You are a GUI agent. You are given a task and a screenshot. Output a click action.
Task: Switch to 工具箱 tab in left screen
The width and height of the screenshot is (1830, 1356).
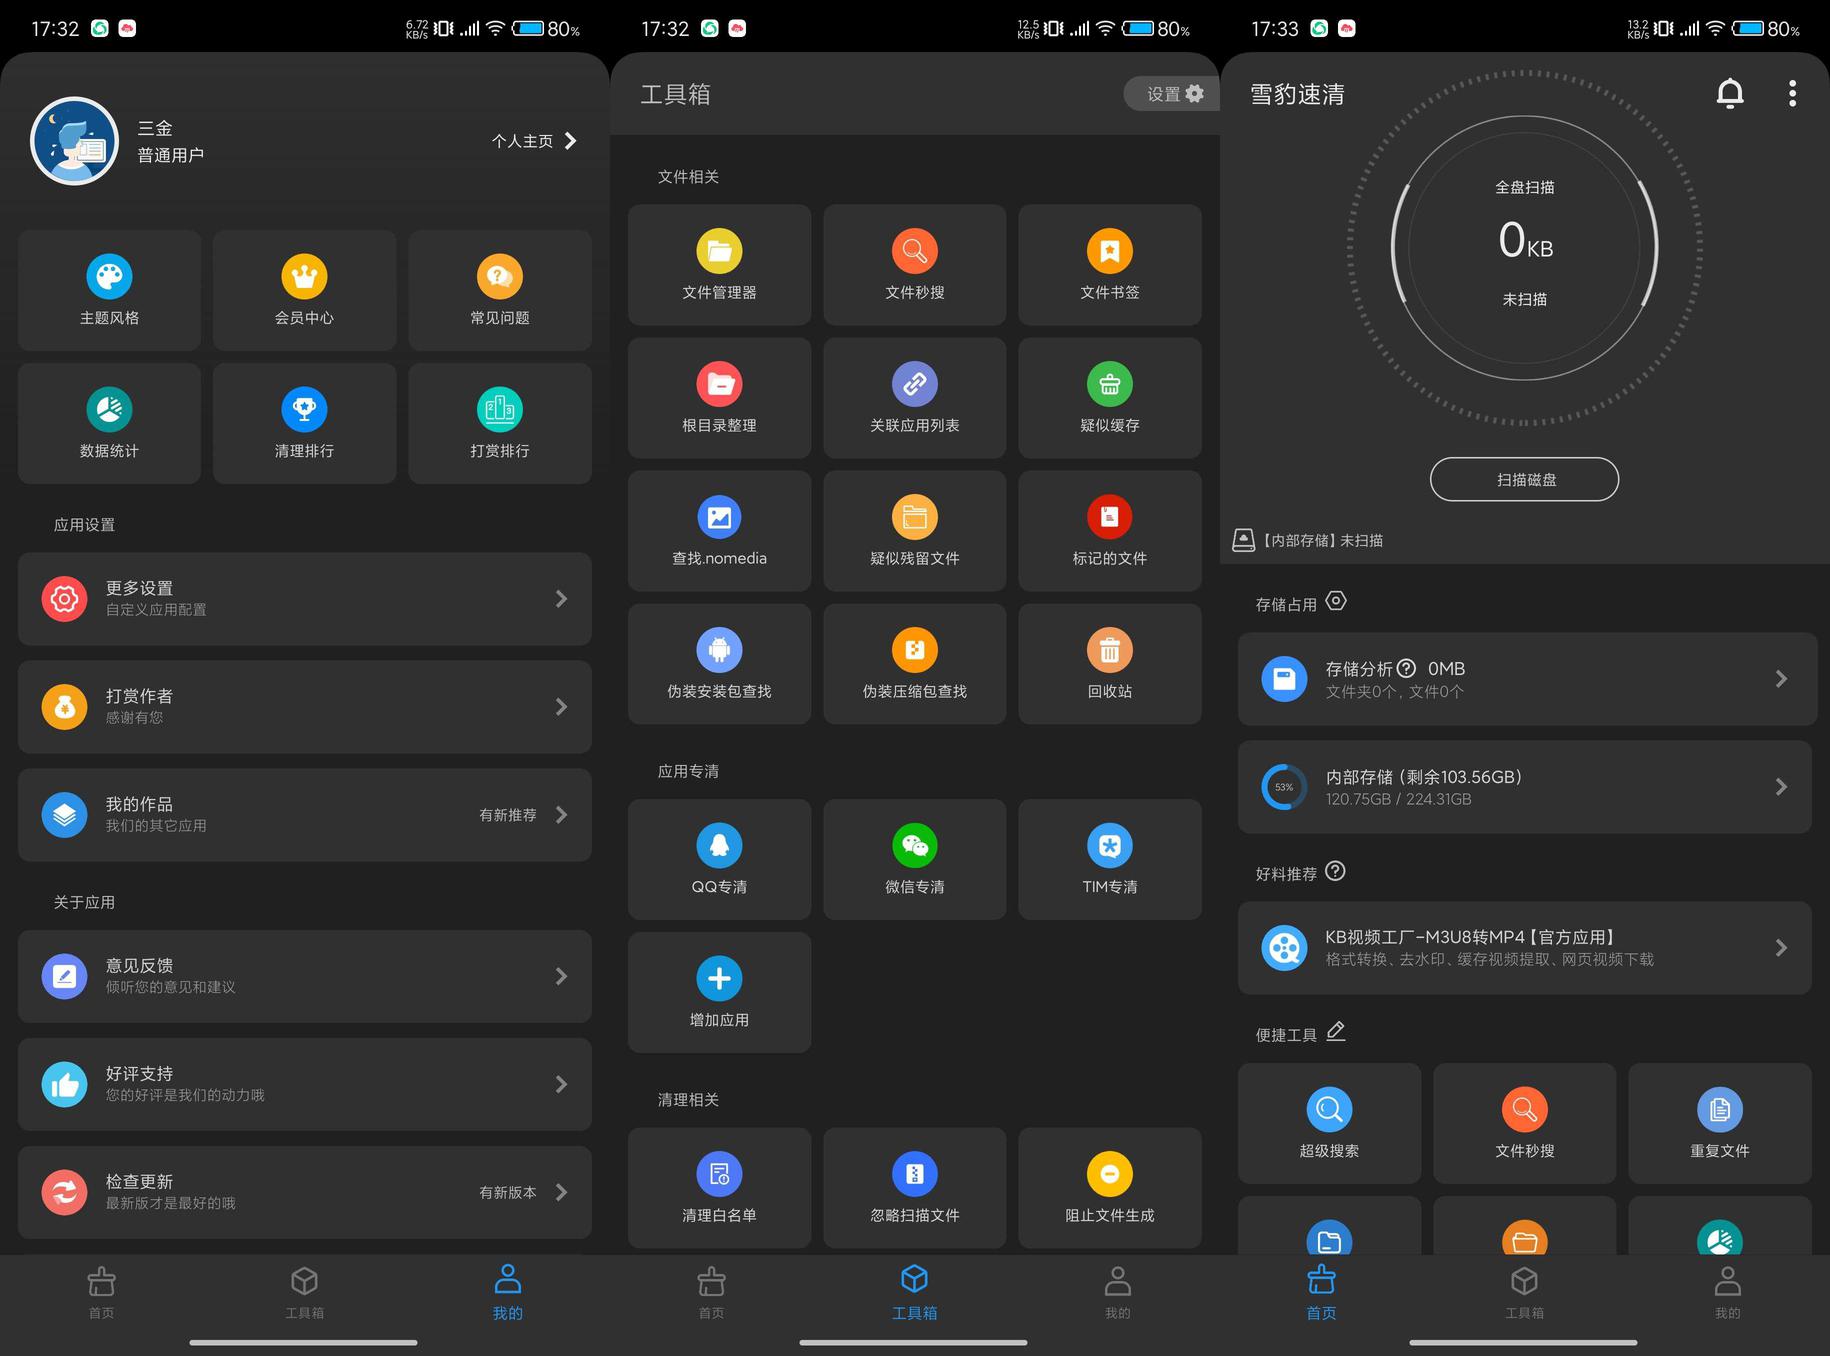coord(304,1292)
